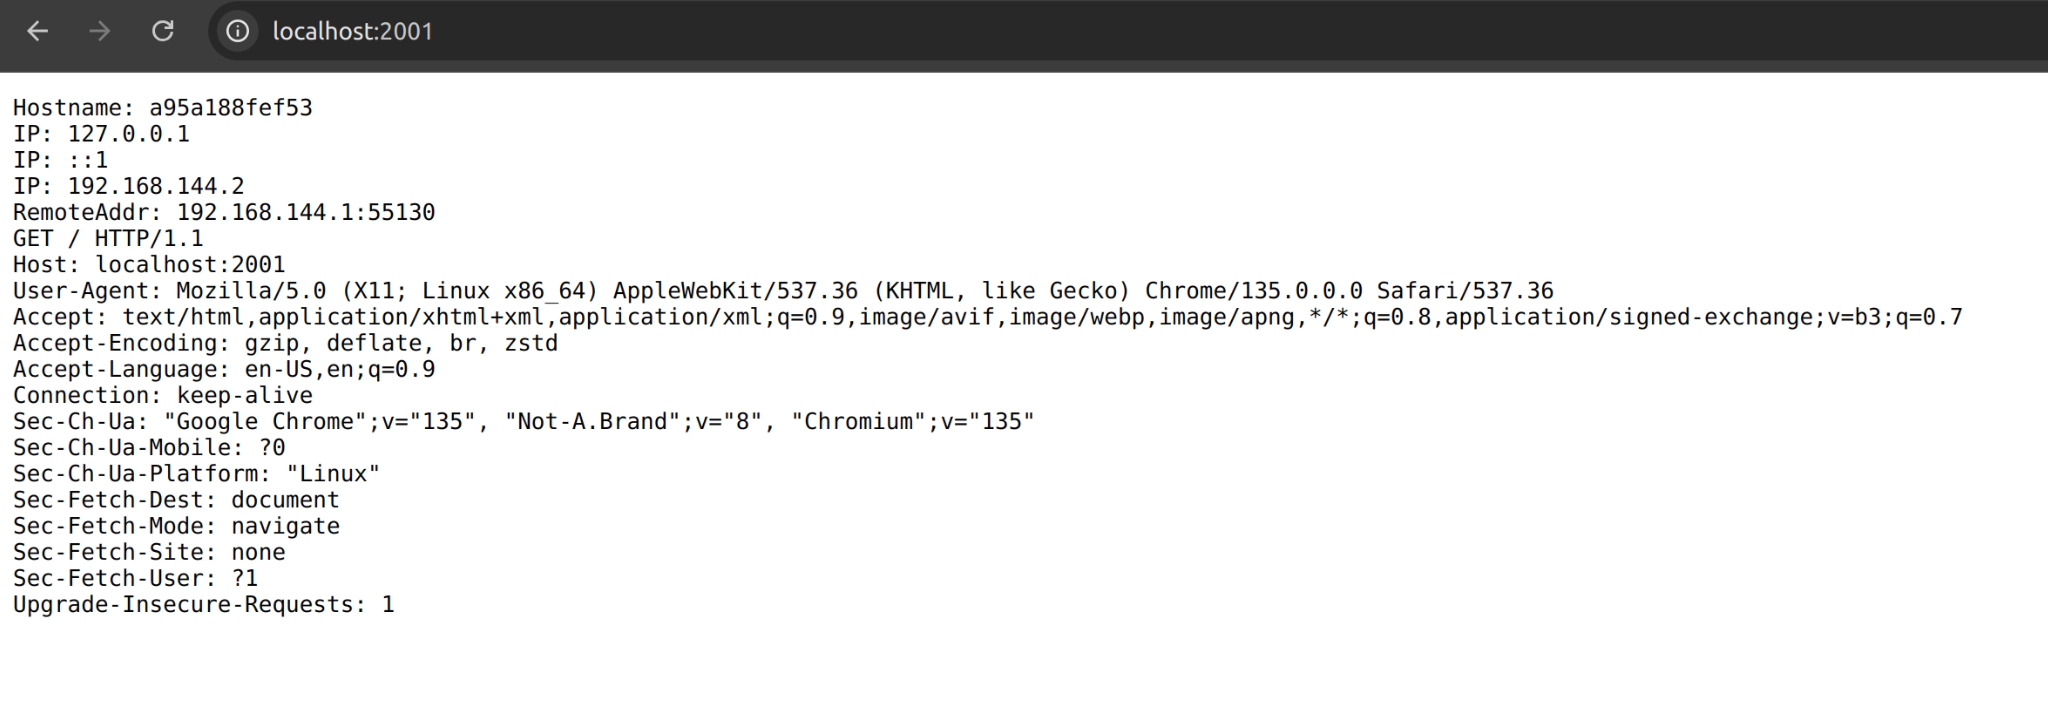Click the GET / HTTP/1.1 line
2048x708 pixels.
click(x=108, y=238)
